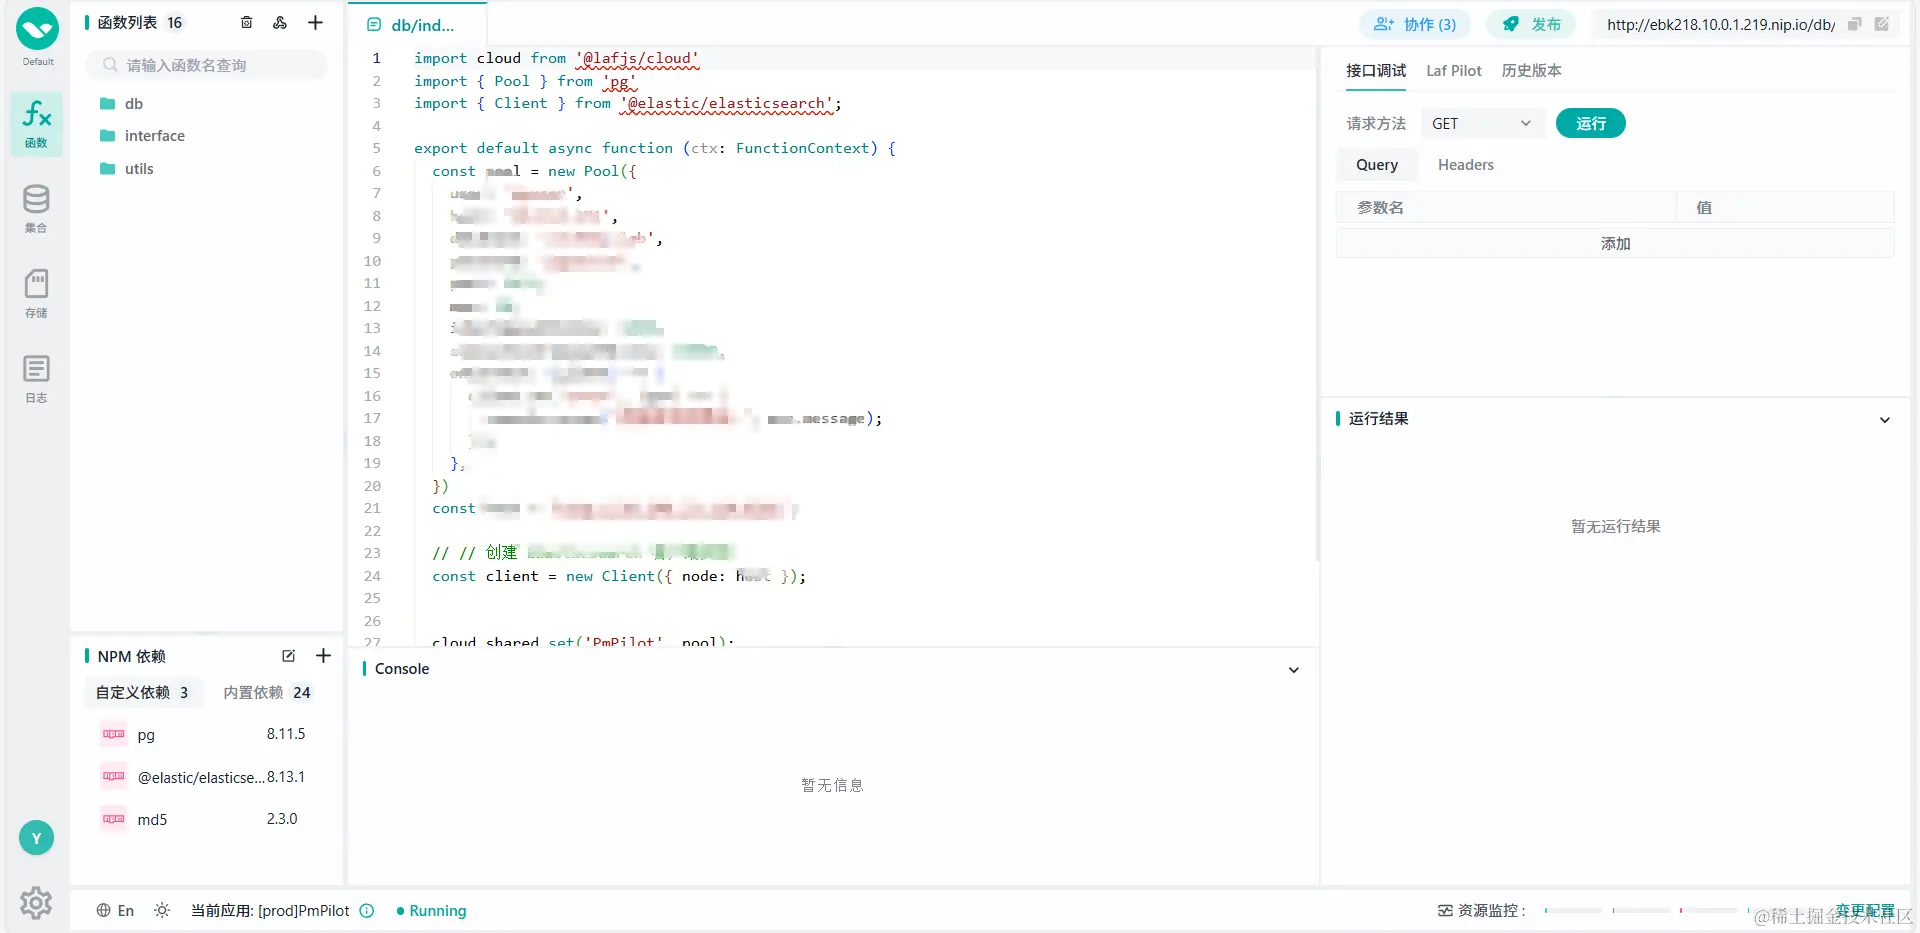1920x933 pixels.
Task: Collapse the 运行结果 panel
Action: tap(1885, 420)
